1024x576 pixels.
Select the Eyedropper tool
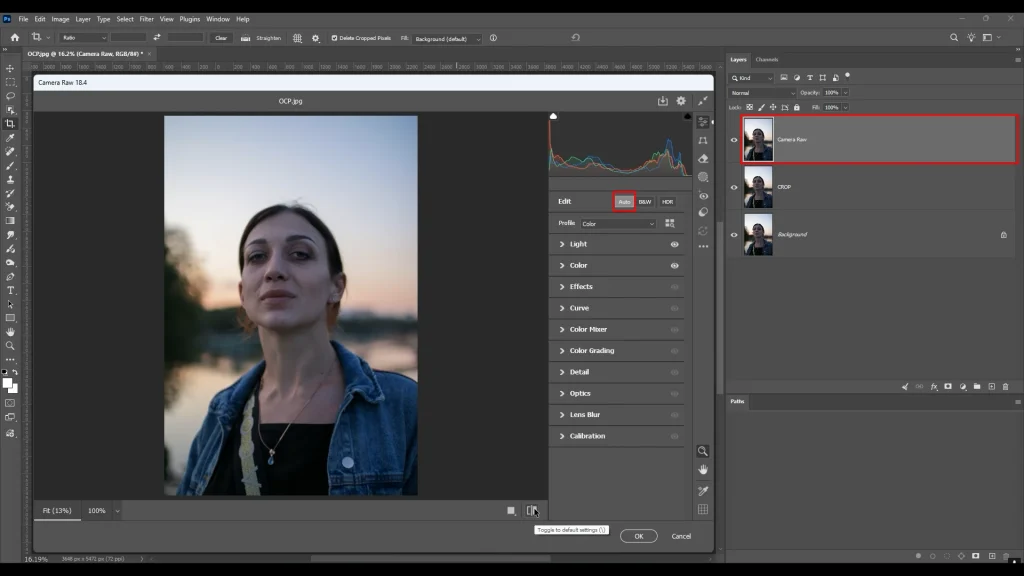[10, 138]
